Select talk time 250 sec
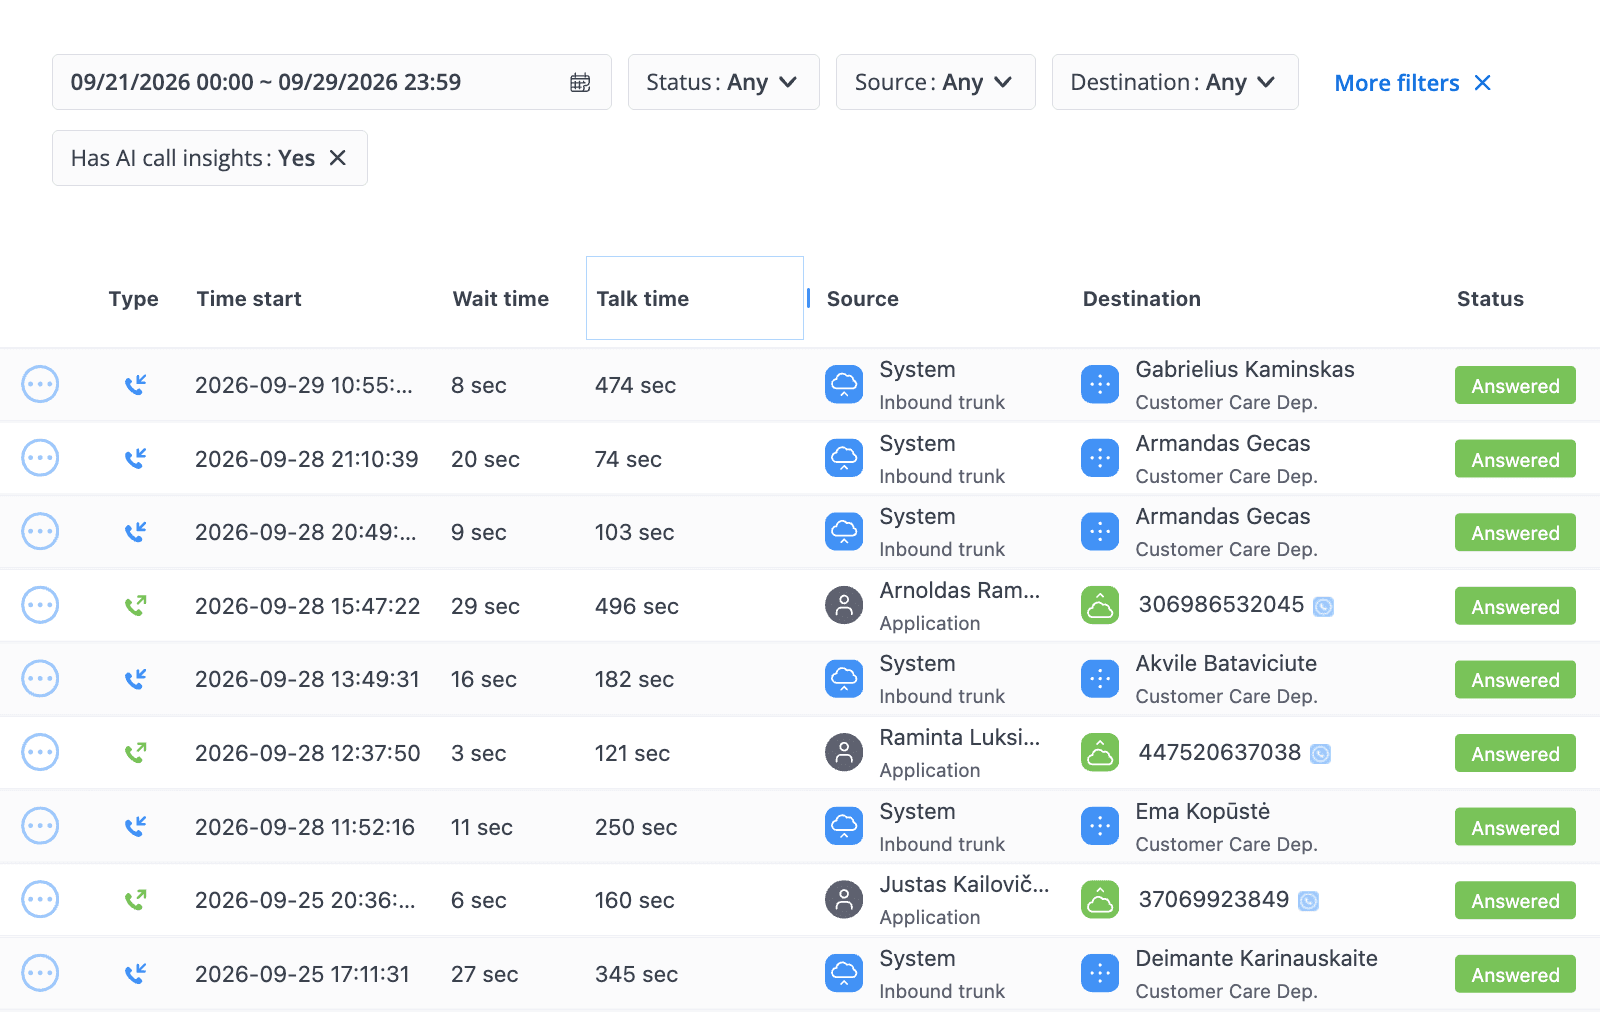Screen dimensions: 1600x1015 tap(636, 827)
